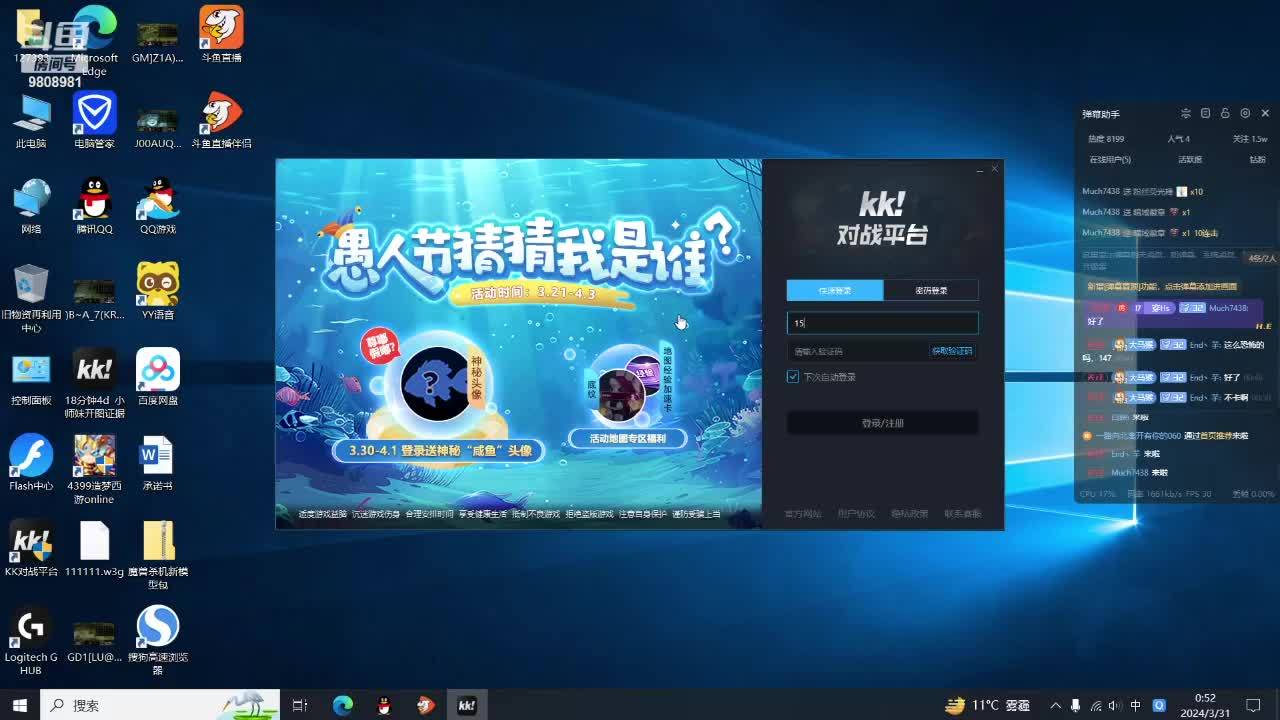The height and width of the screenshot is (720, 1280).
Task: Open the taskbar volume icon
Action: tap(1116, 705)
